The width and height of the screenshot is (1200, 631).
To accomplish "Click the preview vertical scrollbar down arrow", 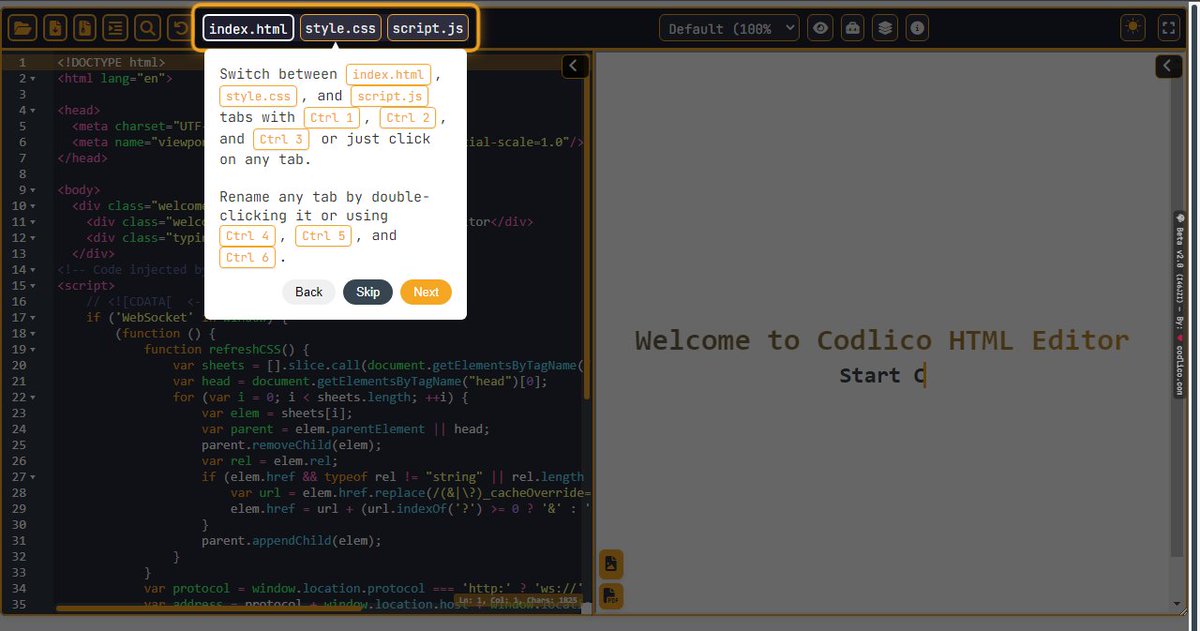I will [x=1176, y=604].
